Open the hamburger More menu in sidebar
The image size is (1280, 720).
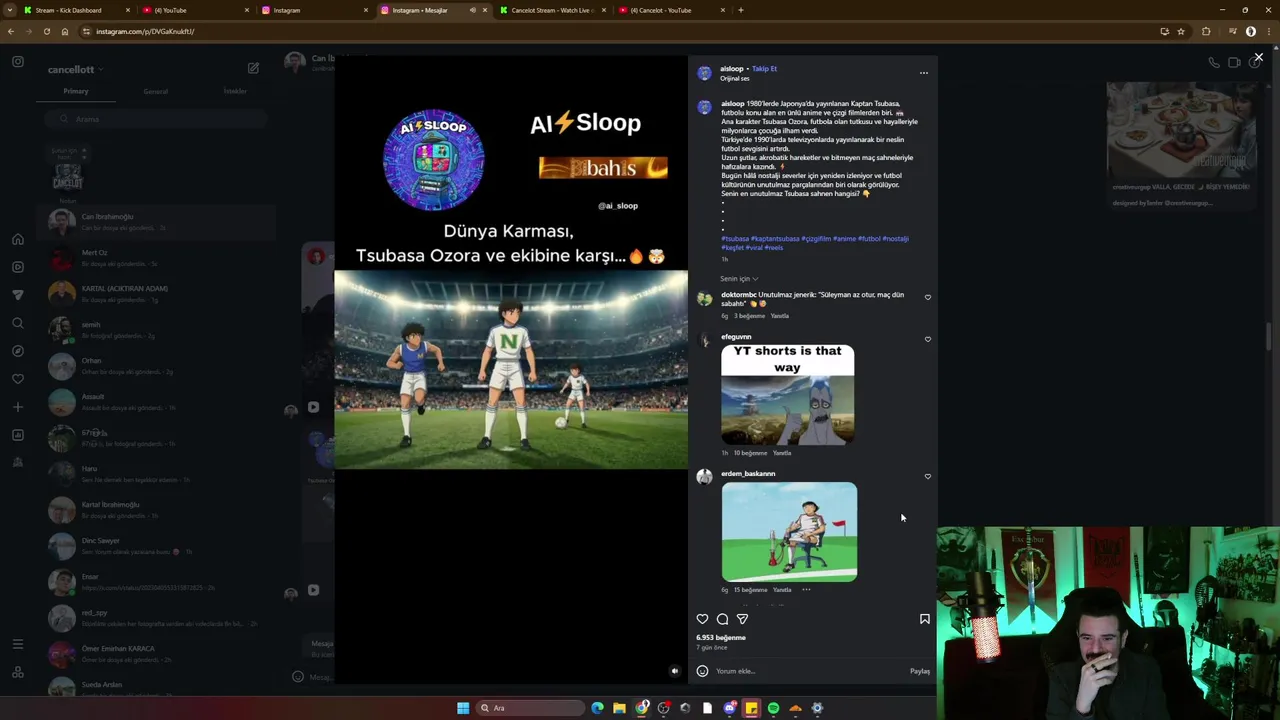[18, 644]
